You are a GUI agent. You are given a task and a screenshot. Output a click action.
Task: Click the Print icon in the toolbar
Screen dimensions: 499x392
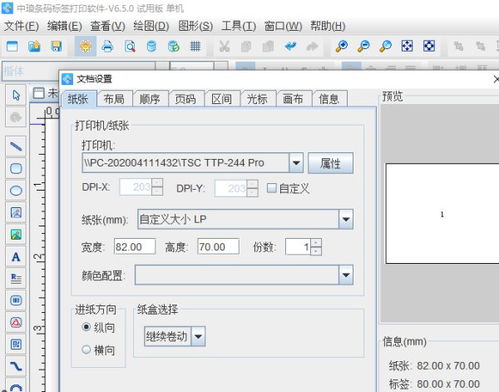click(x=107, y=46)
